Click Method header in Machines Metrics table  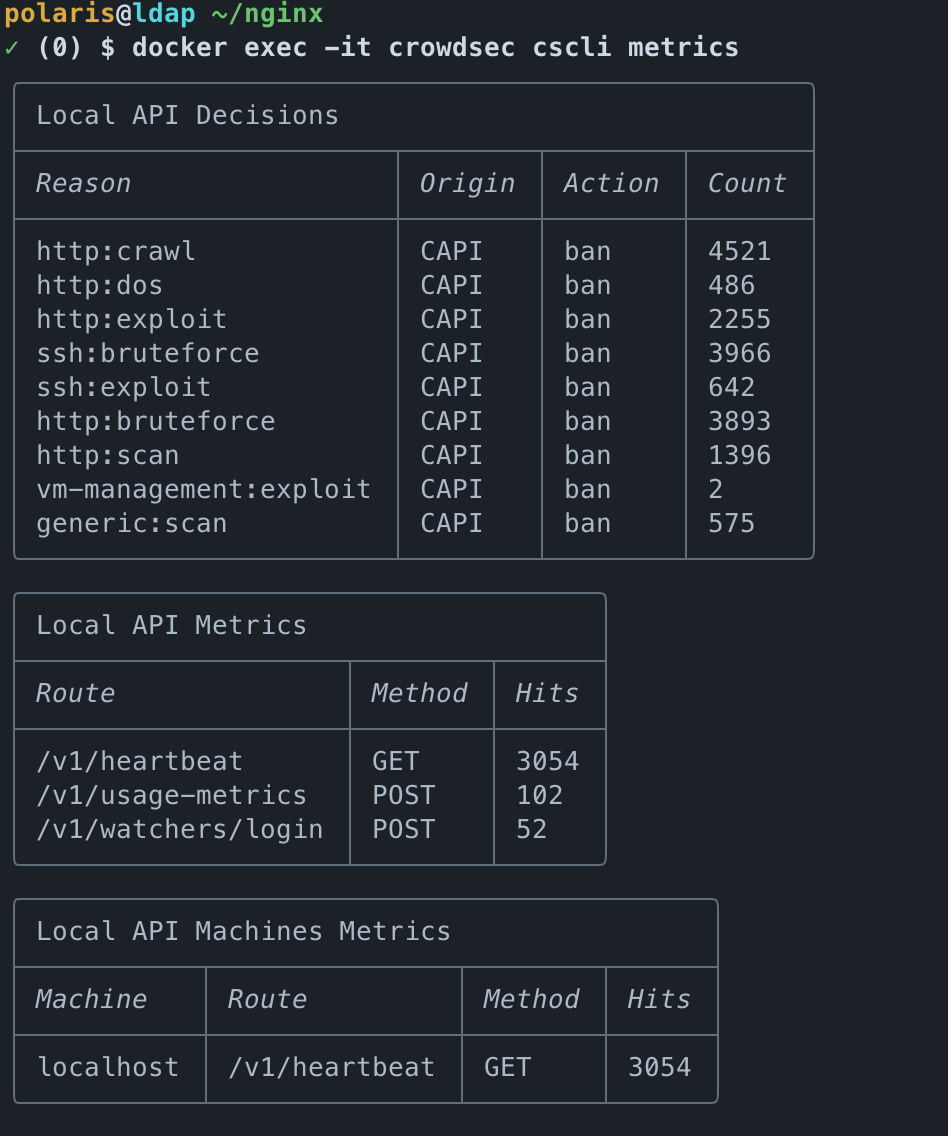(531, 1000)
